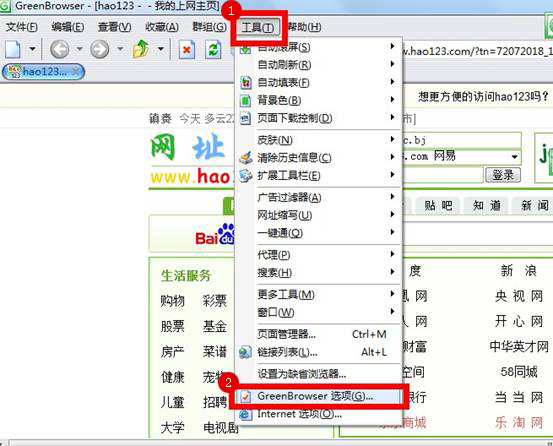The width and height of the screenshot is (553, 446).
Task: Click the red X Stop loading icon
Action: click(187, 50)
